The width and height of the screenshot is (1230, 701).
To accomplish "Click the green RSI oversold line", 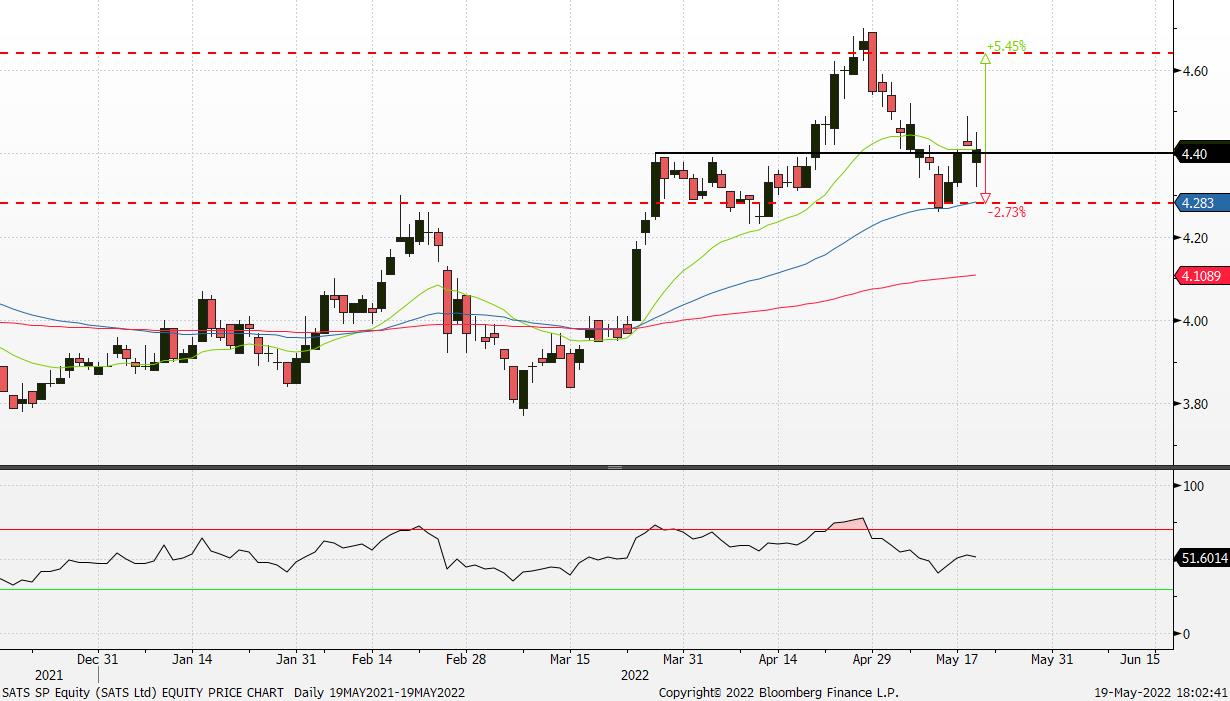I will (585, 589).
